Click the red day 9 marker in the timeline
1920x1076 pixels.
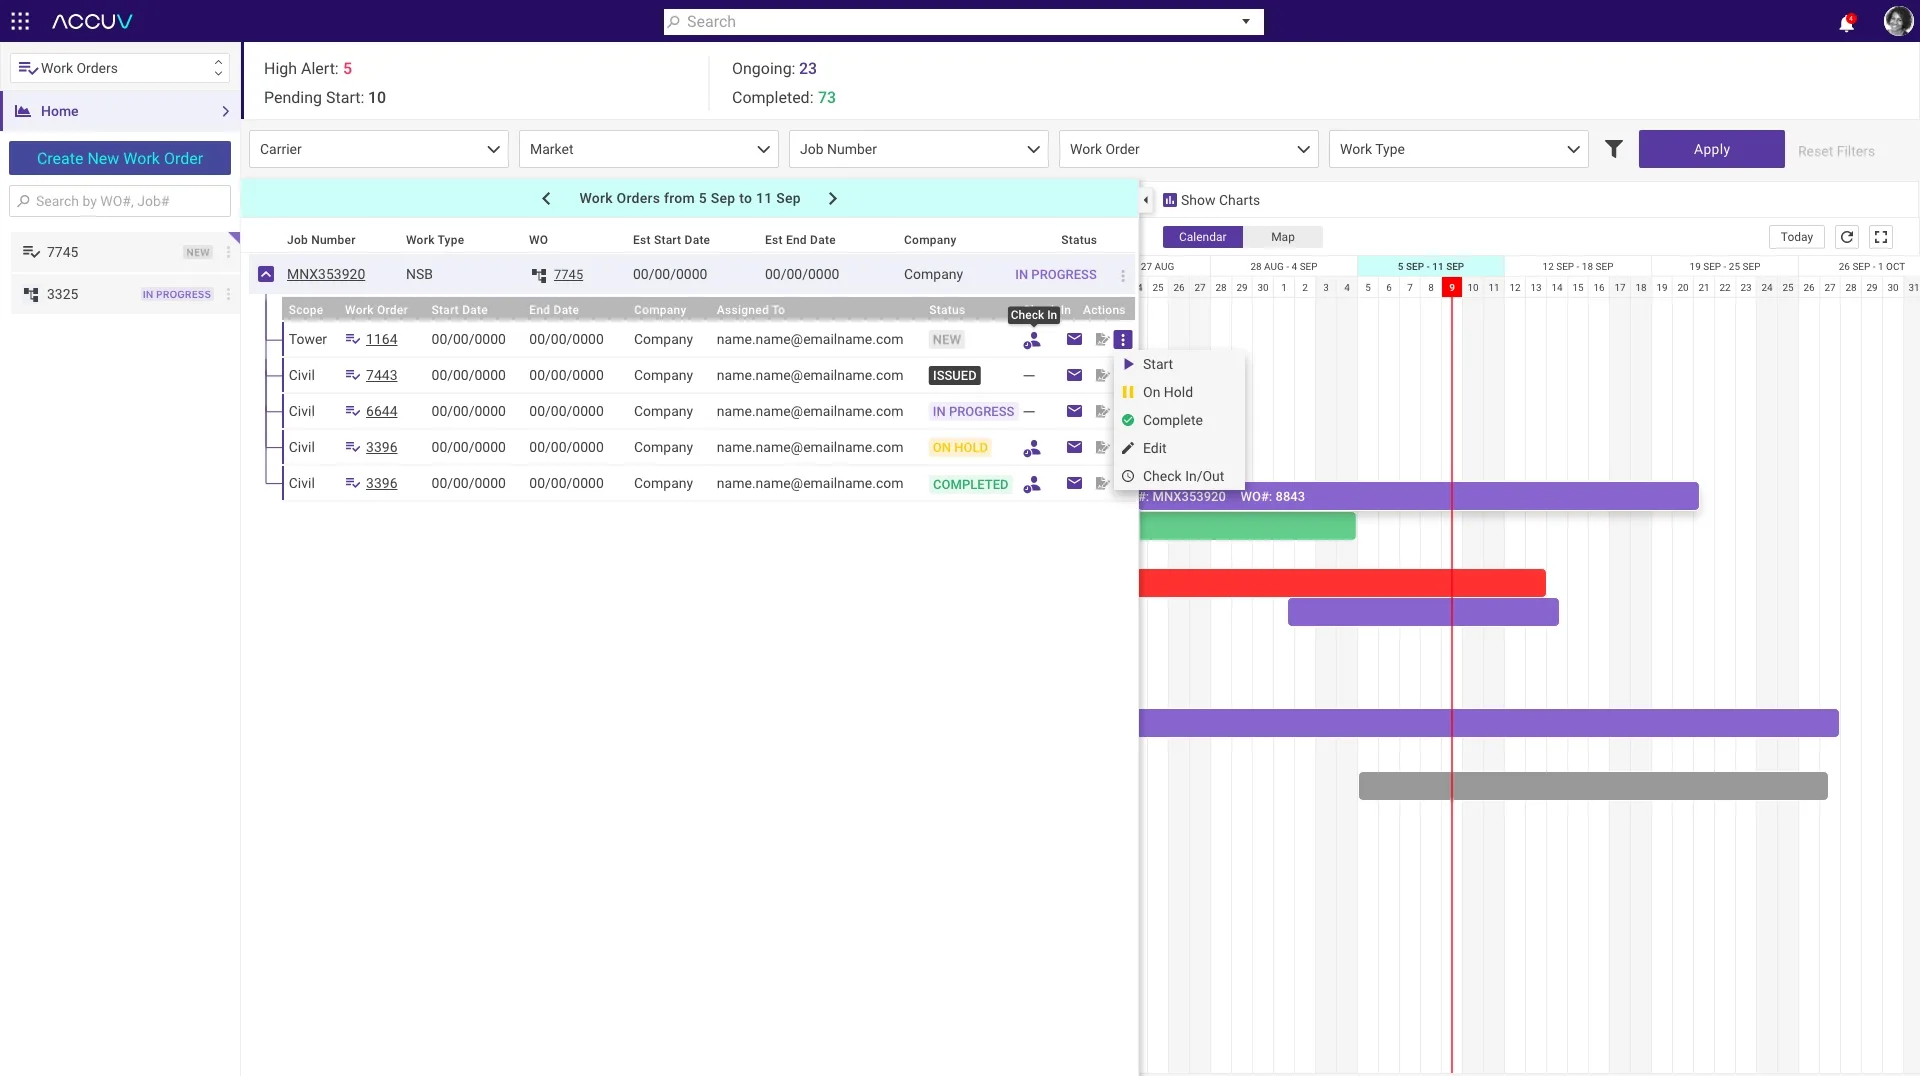point(1452,288)
